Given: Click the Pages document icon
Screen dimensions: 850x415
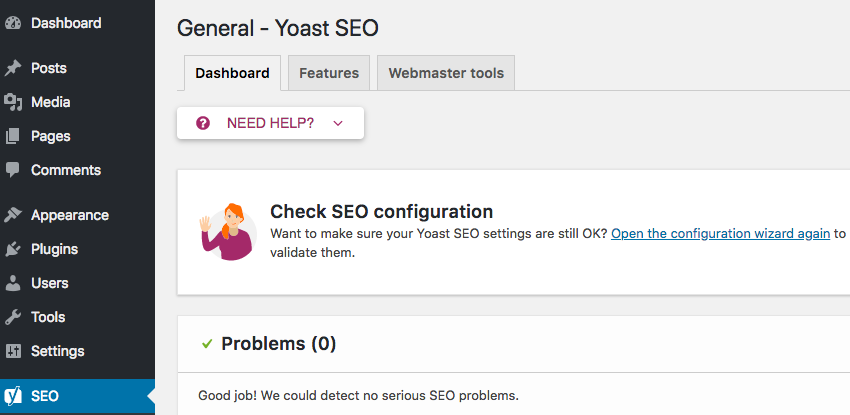Looking at the screenshot, I should tap(12, 137).
